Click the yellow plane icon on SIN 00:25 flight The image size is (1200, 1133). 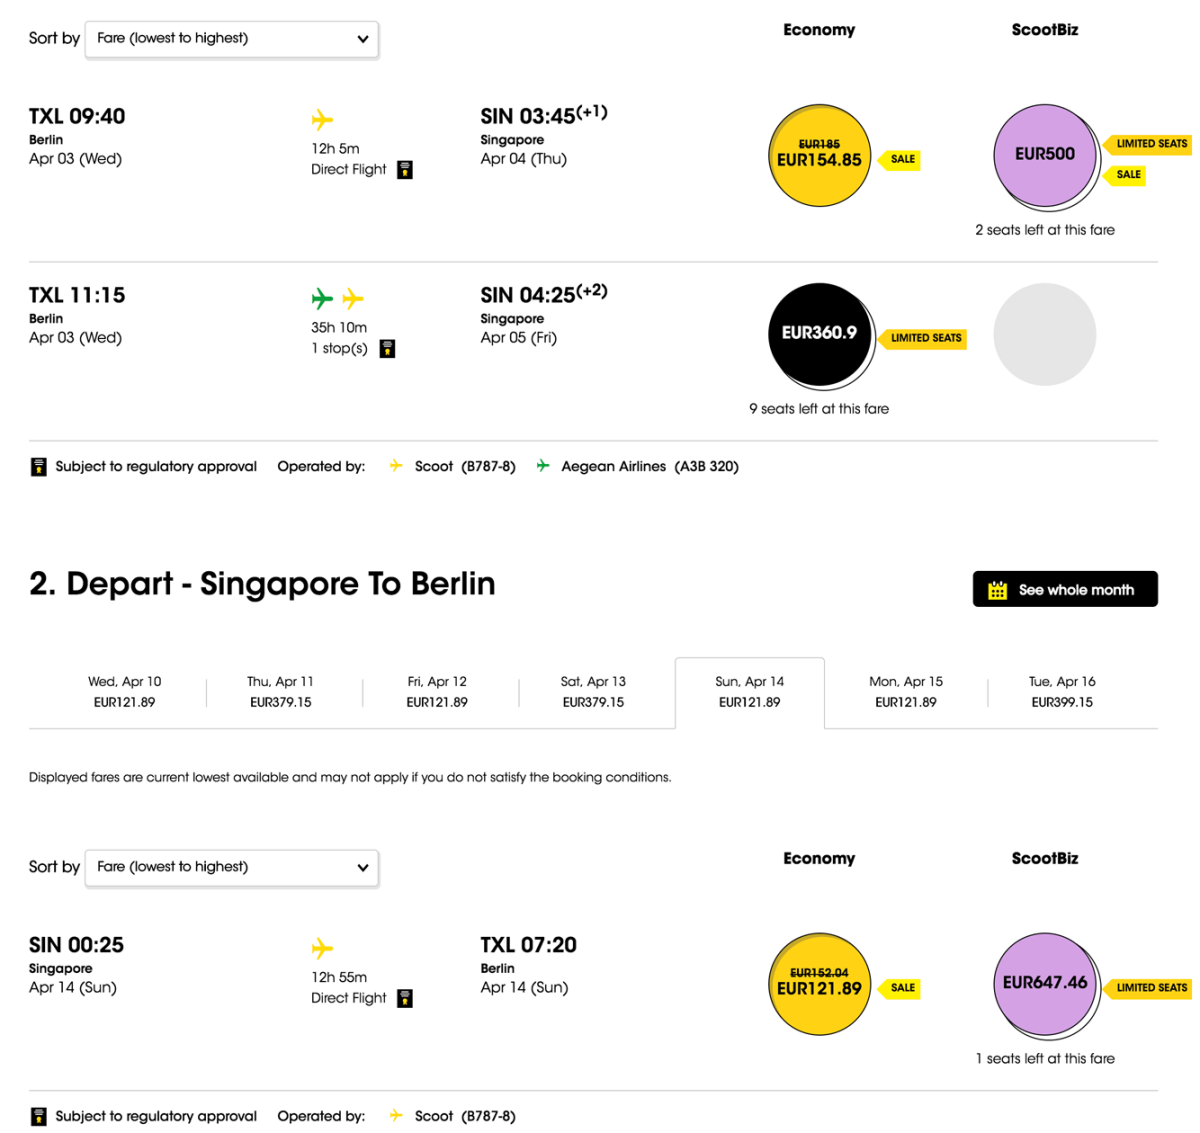(322, 948)
